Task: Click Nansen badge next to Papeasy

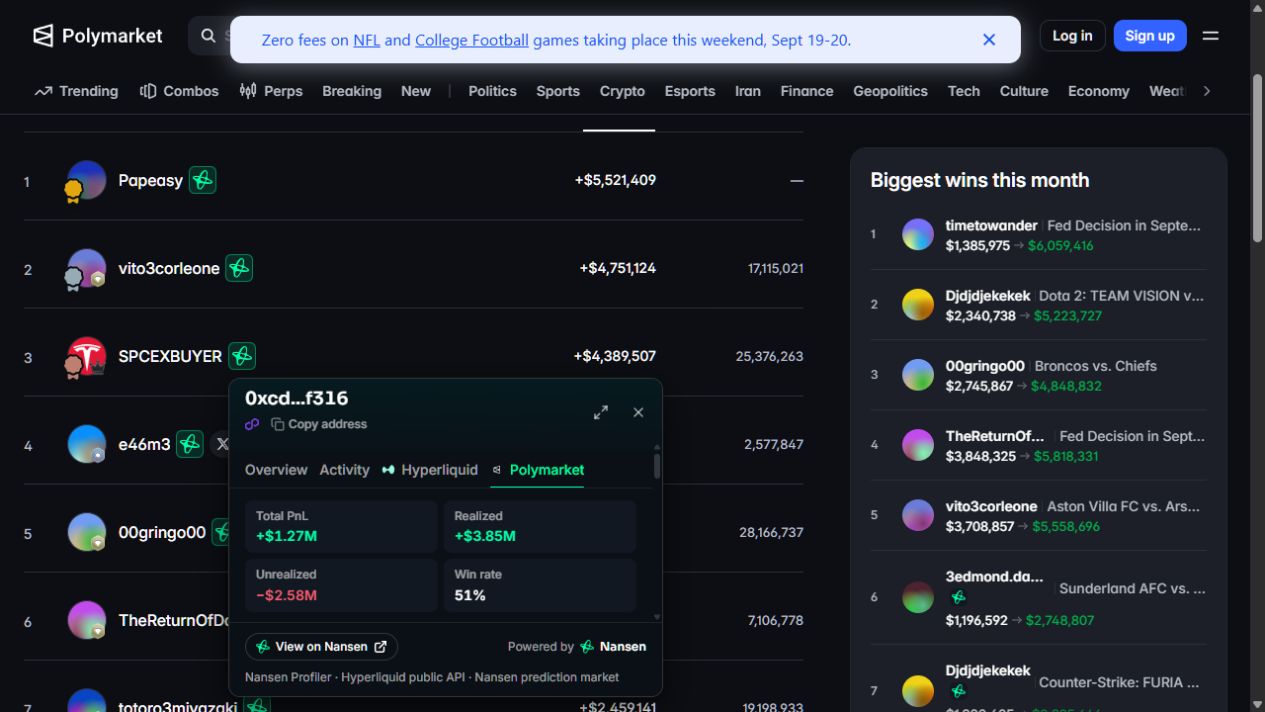Action: coord(203,180)
